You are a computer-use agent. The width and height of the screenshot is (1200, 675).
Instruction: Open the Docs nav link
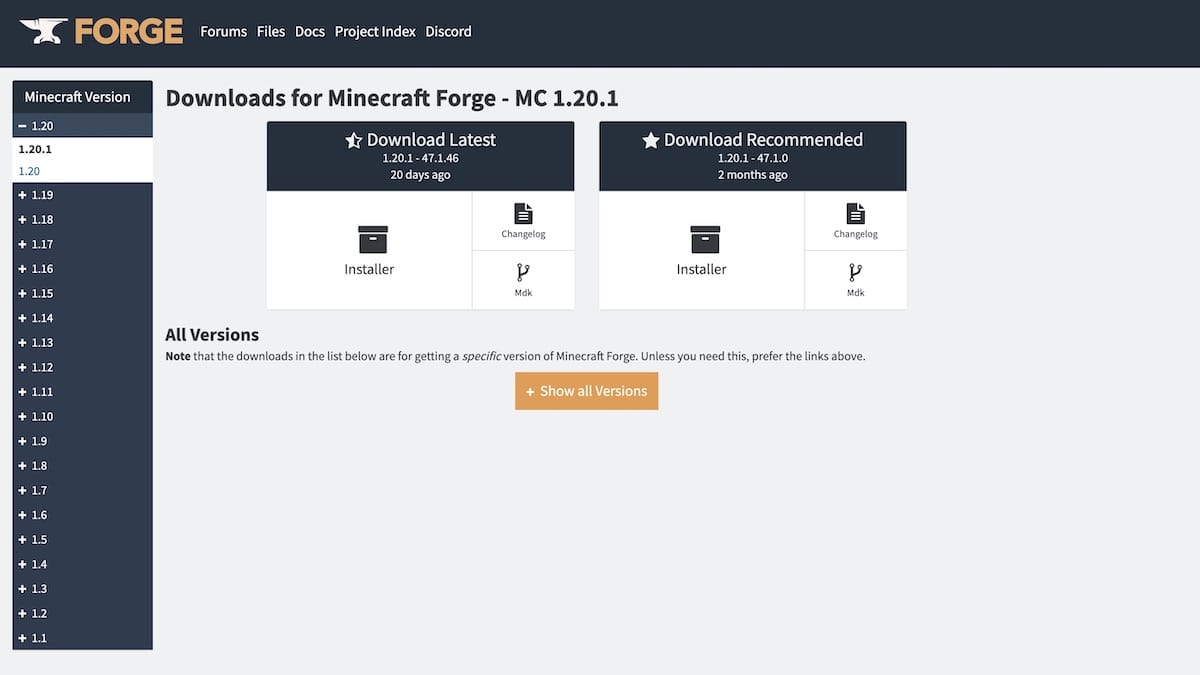click(310, 31)
